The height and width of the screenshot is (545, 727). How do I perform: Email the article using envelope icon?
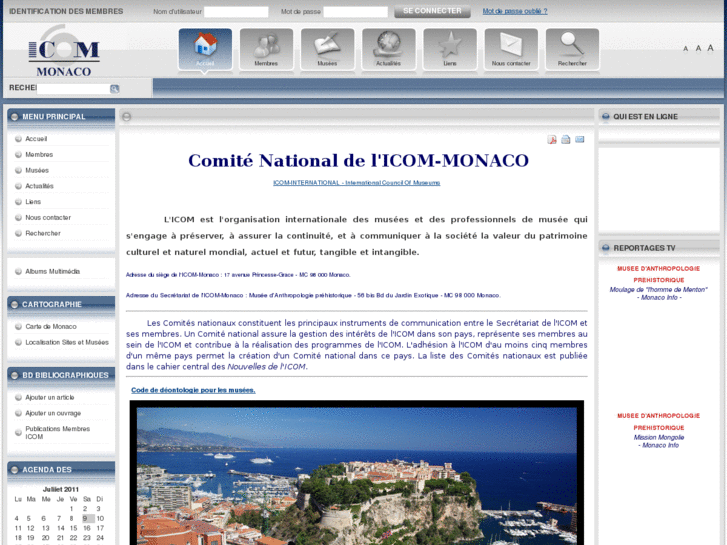[x=580, y=139]
